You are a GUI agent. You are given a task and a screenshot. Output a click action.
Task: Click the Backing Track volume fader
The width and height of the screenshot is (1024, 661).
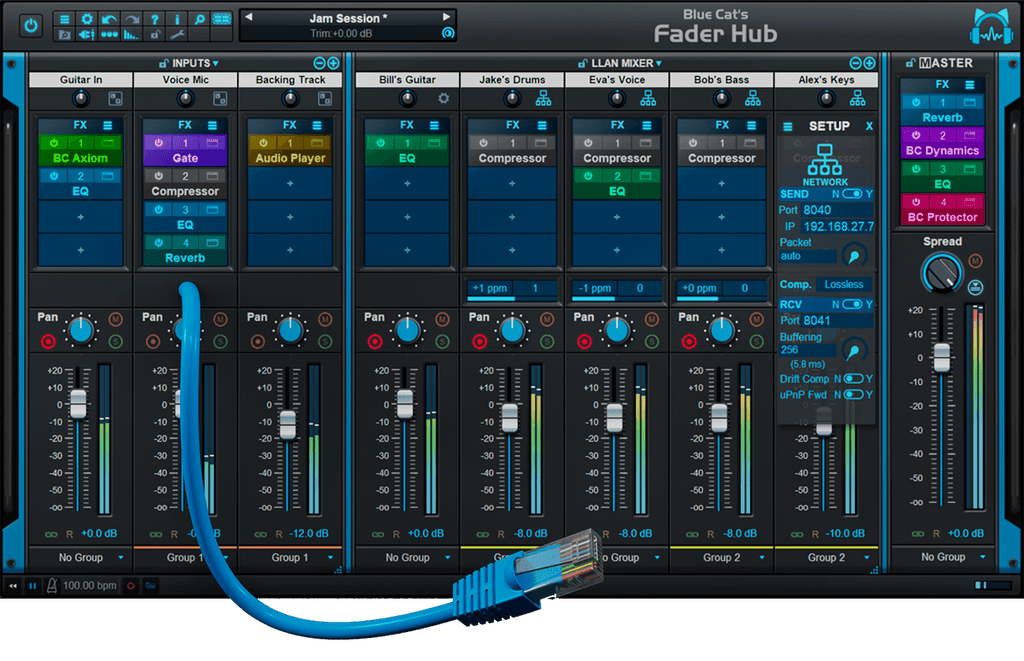point(287,425)
